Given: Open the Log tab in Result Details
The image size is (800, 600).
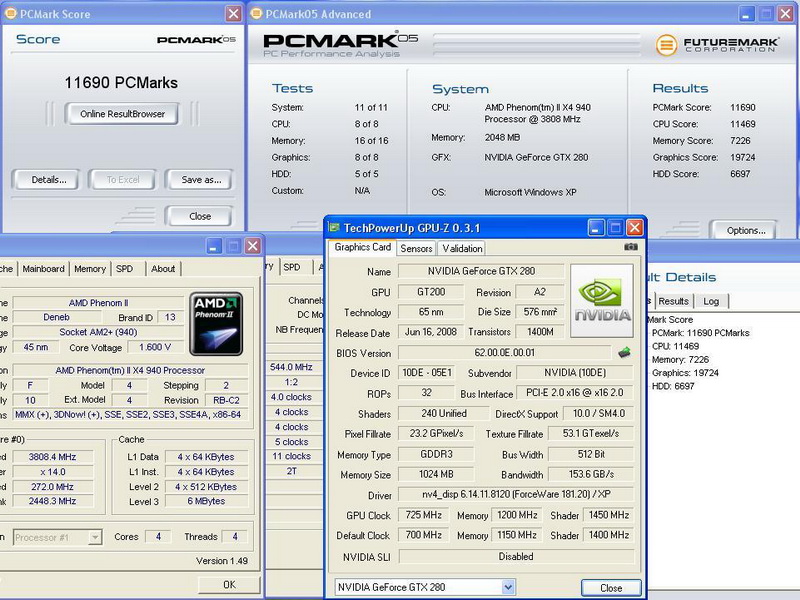Looking at the screenshot, I should click(x=711, y=301).
